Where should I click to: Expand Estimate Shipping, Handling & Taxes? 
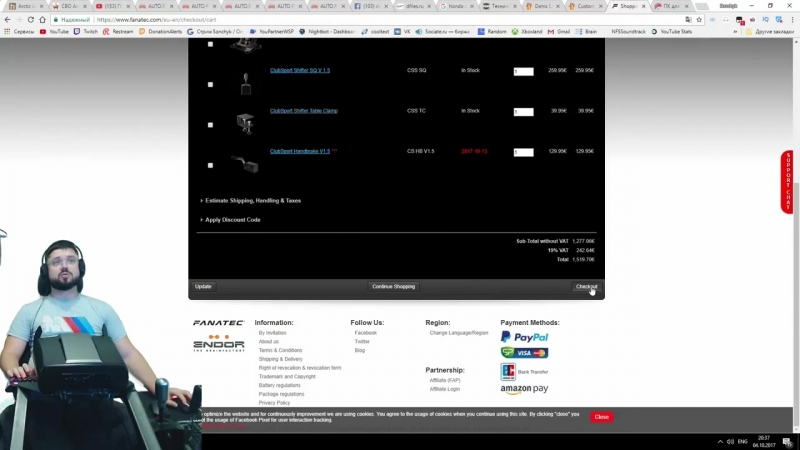point(251,201)
